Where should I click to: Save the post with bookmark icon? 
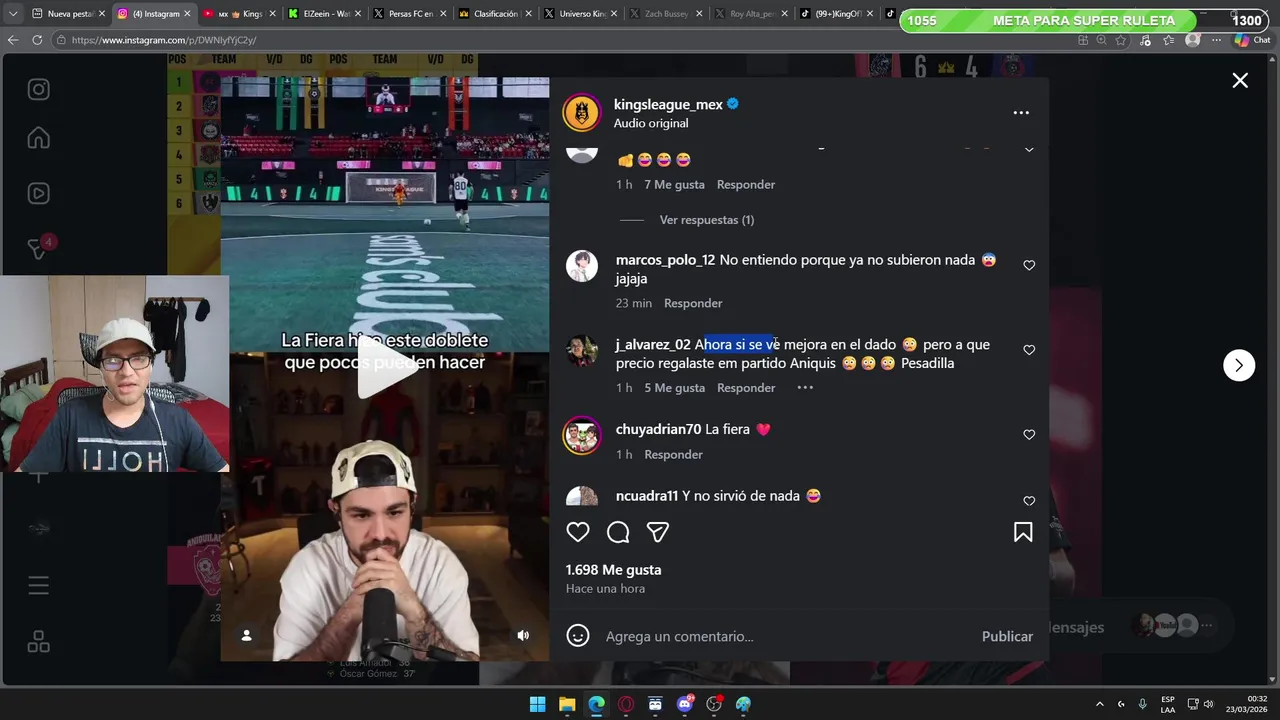pos(1023,532)
